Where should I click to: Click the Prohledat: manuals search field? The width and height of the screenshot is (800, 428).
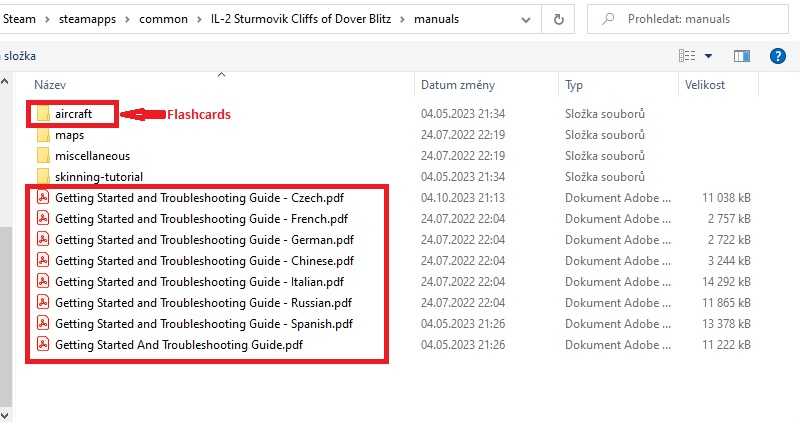click(700, 18)
